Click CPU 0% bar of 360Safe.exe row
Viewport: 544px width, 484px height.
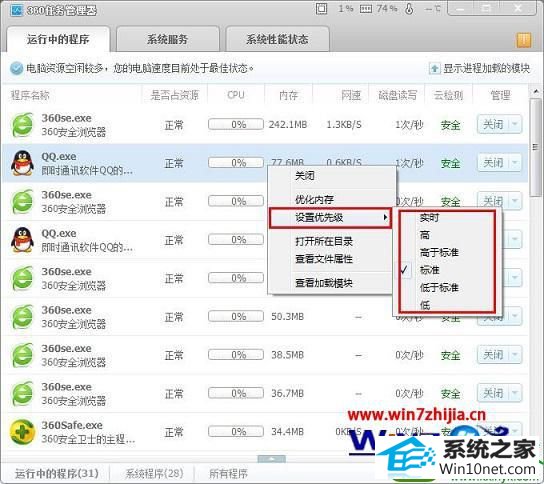(x=236, y=432)
